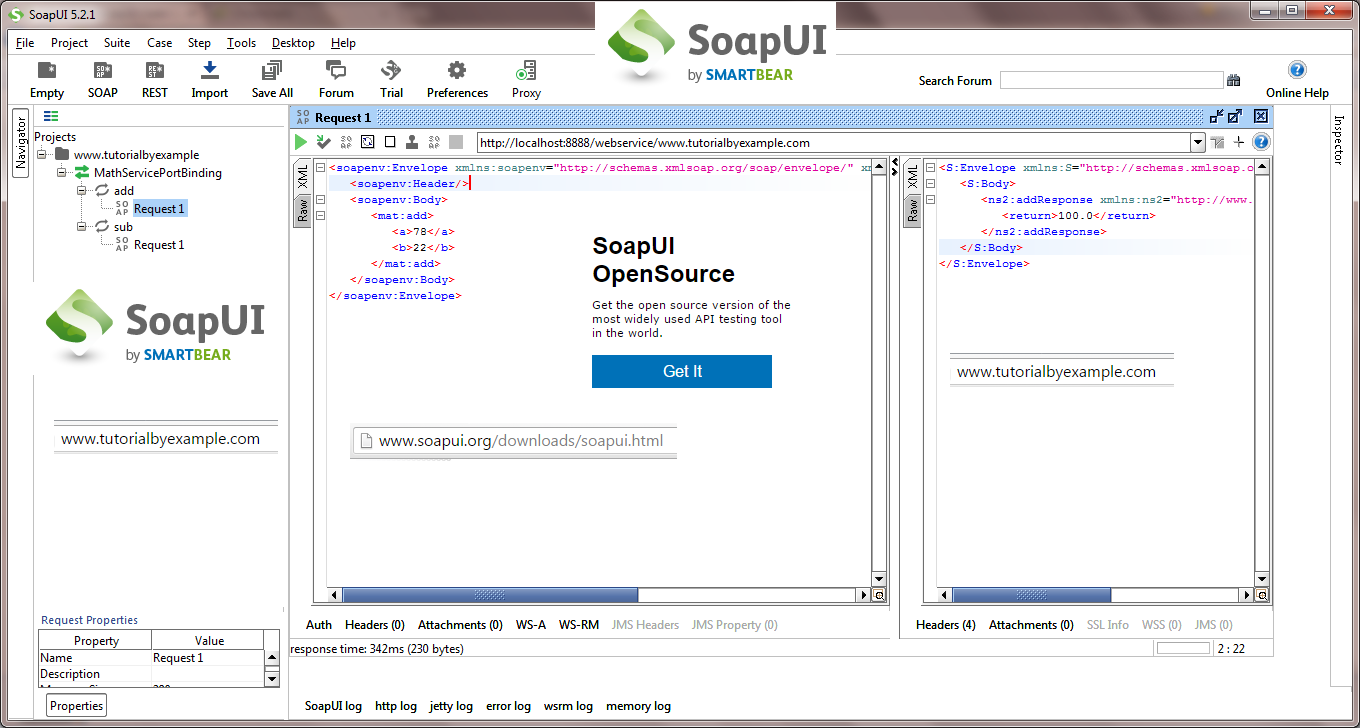Switch response editor to the Raw tab
This screenshot has height=728, width=1360.
click(x=912, y=210)
